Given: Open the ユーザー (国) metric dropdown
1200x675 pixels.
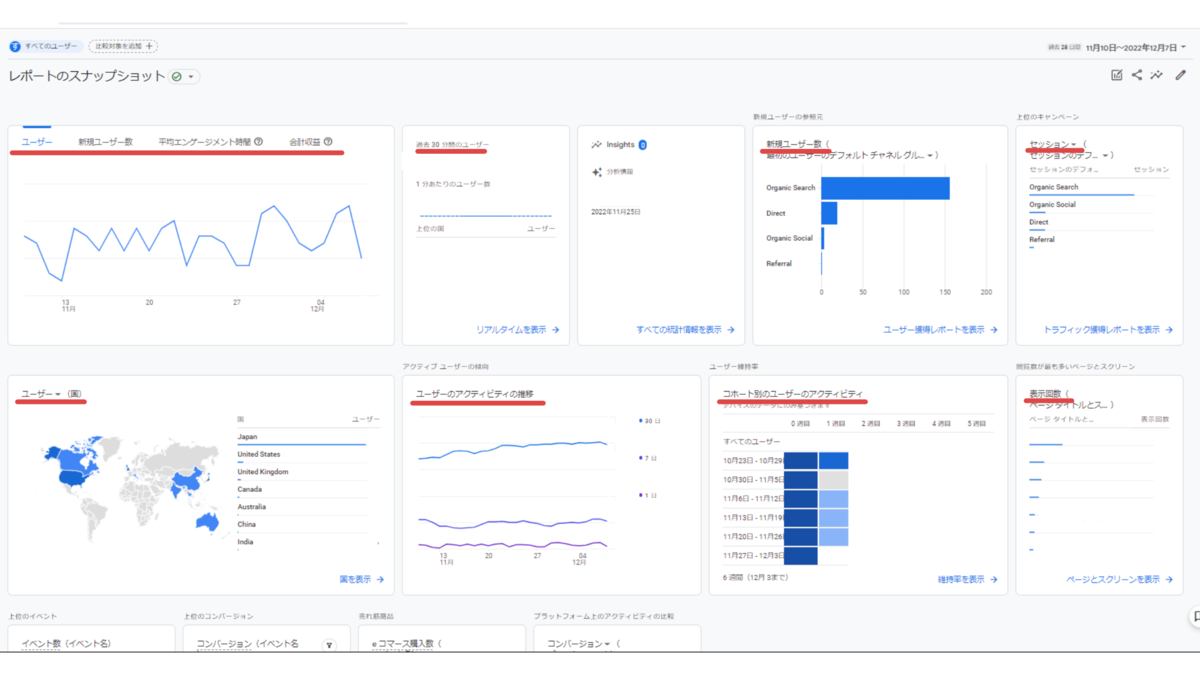Looking at the screenshot, I should [41, 394].
